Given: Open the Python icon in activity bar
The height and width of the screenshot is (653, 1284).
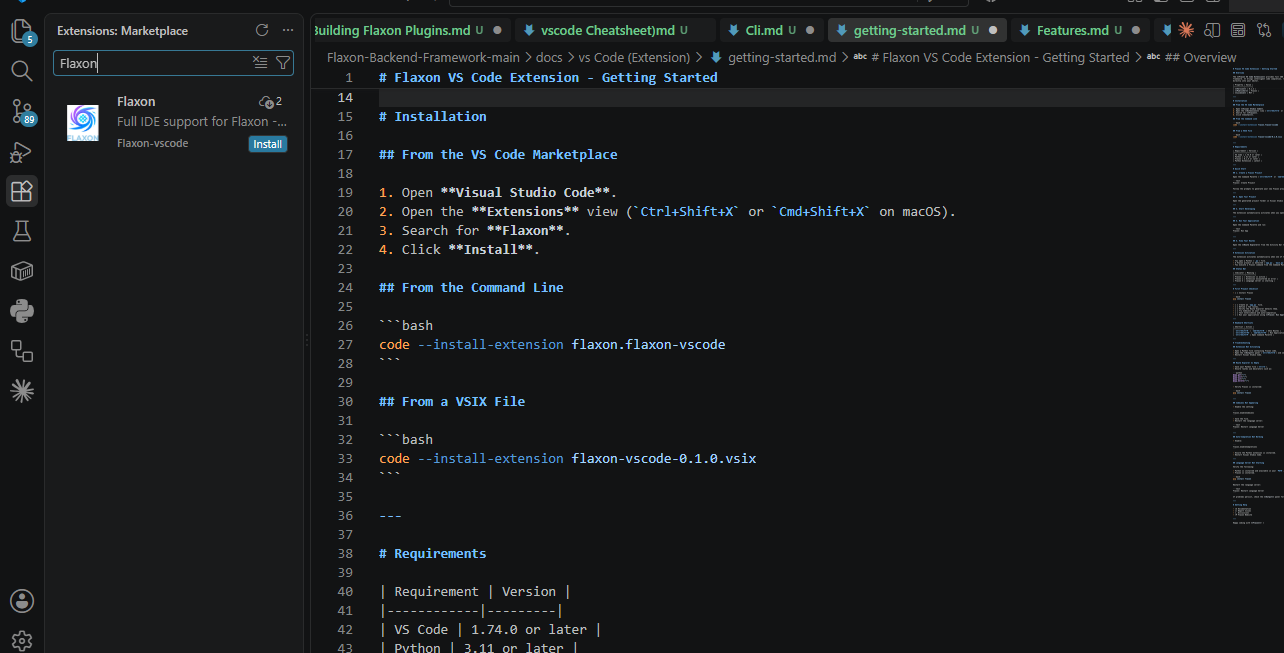Looking at the screenshot, I should (21, 311).
